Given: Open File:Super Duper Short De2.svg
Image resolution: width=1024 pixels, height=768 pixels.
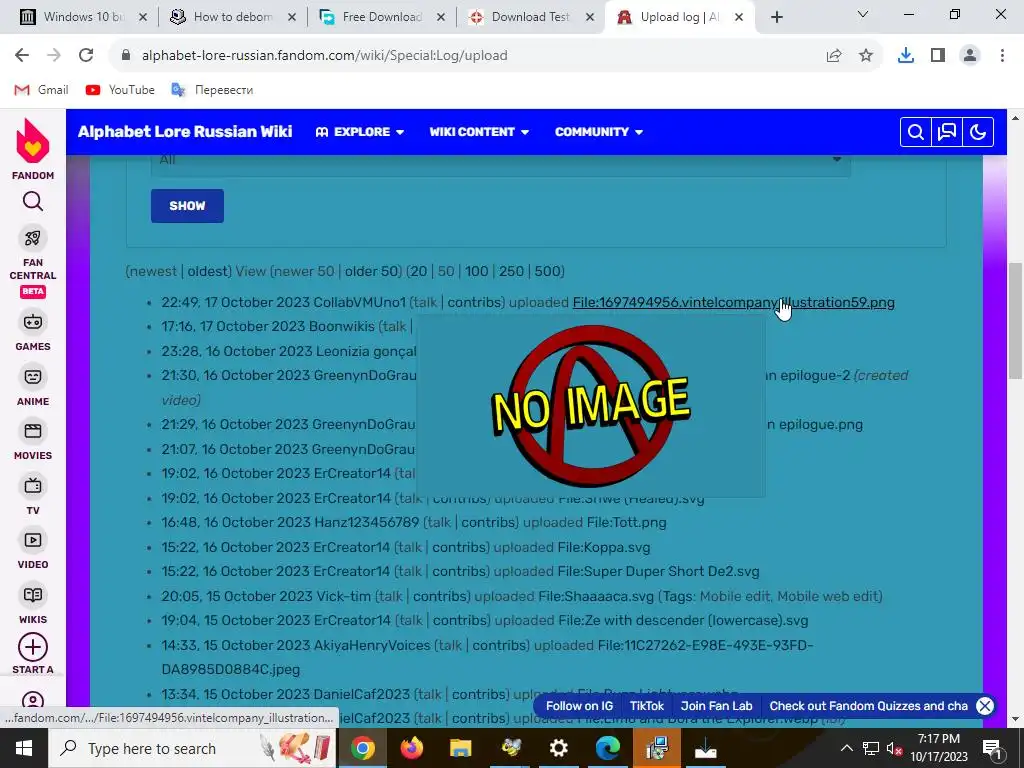Looking at the screenshot, I should pos(658,571).
